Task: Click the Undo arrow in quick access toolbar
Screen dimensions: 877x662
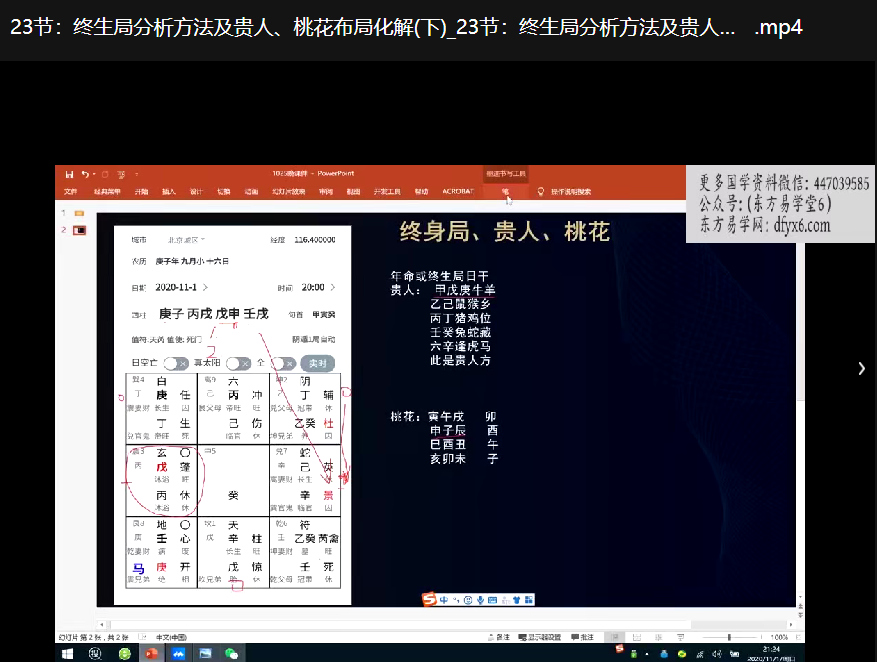Action: [86, 174]
